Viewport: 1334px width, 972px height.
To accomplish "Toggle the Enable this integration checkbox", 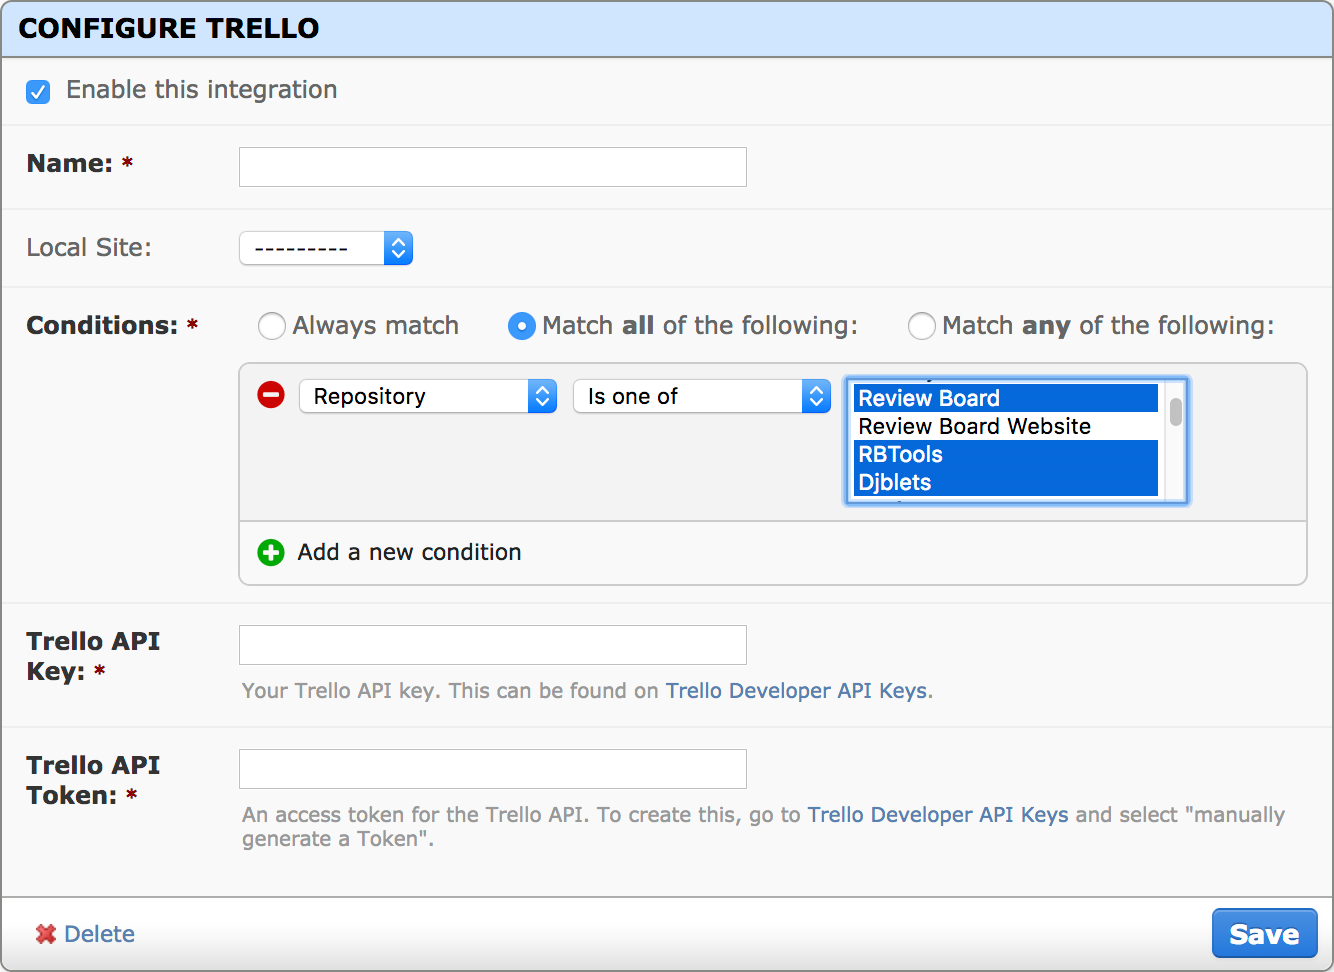I will point(38,92).
